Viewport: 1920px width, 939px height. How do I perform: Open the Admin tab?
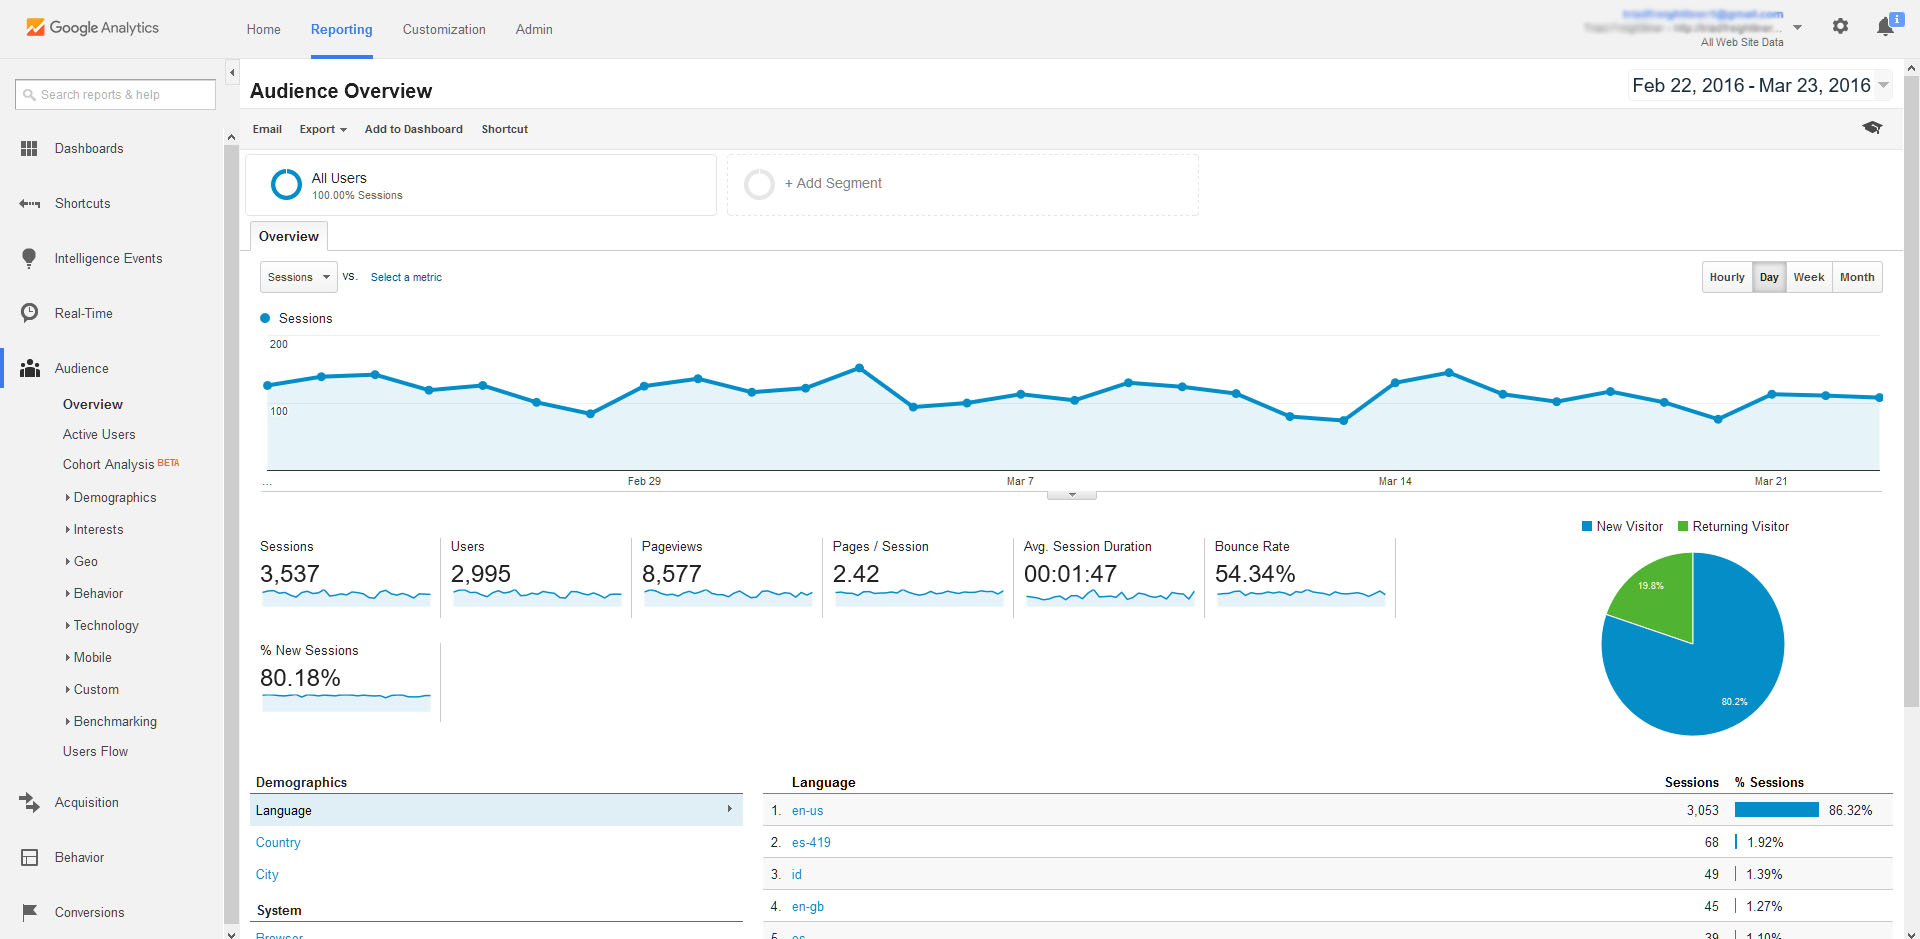click(534, 29)
